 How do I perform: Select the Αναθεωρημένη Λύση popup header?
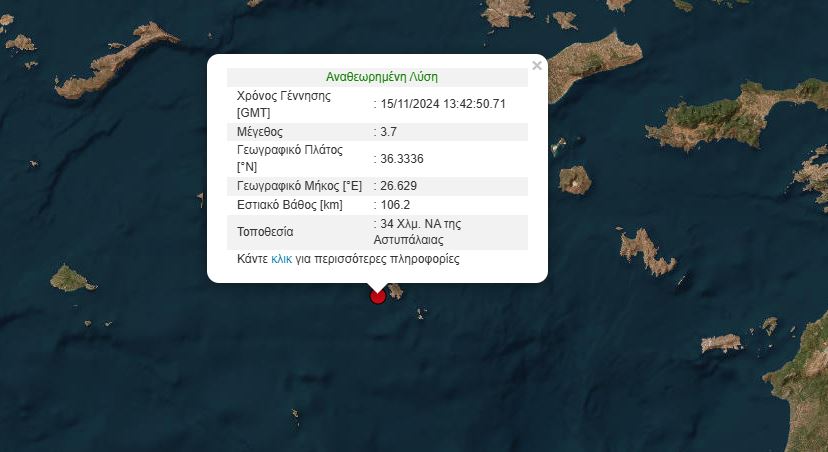click(382, 77)
